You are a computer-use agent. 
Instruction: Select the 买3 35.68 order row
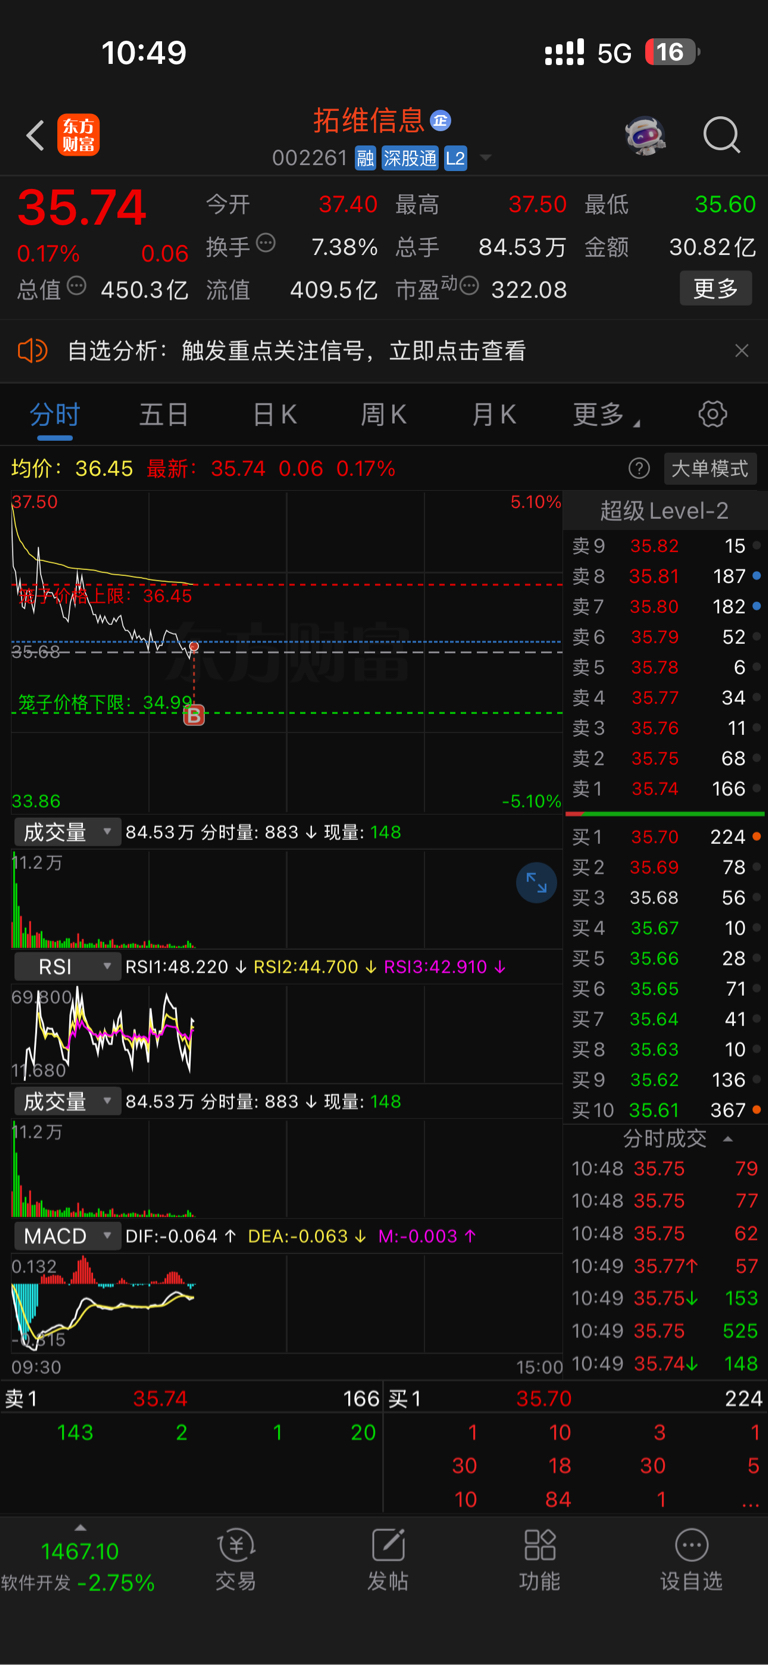click(x=664, y=898)
